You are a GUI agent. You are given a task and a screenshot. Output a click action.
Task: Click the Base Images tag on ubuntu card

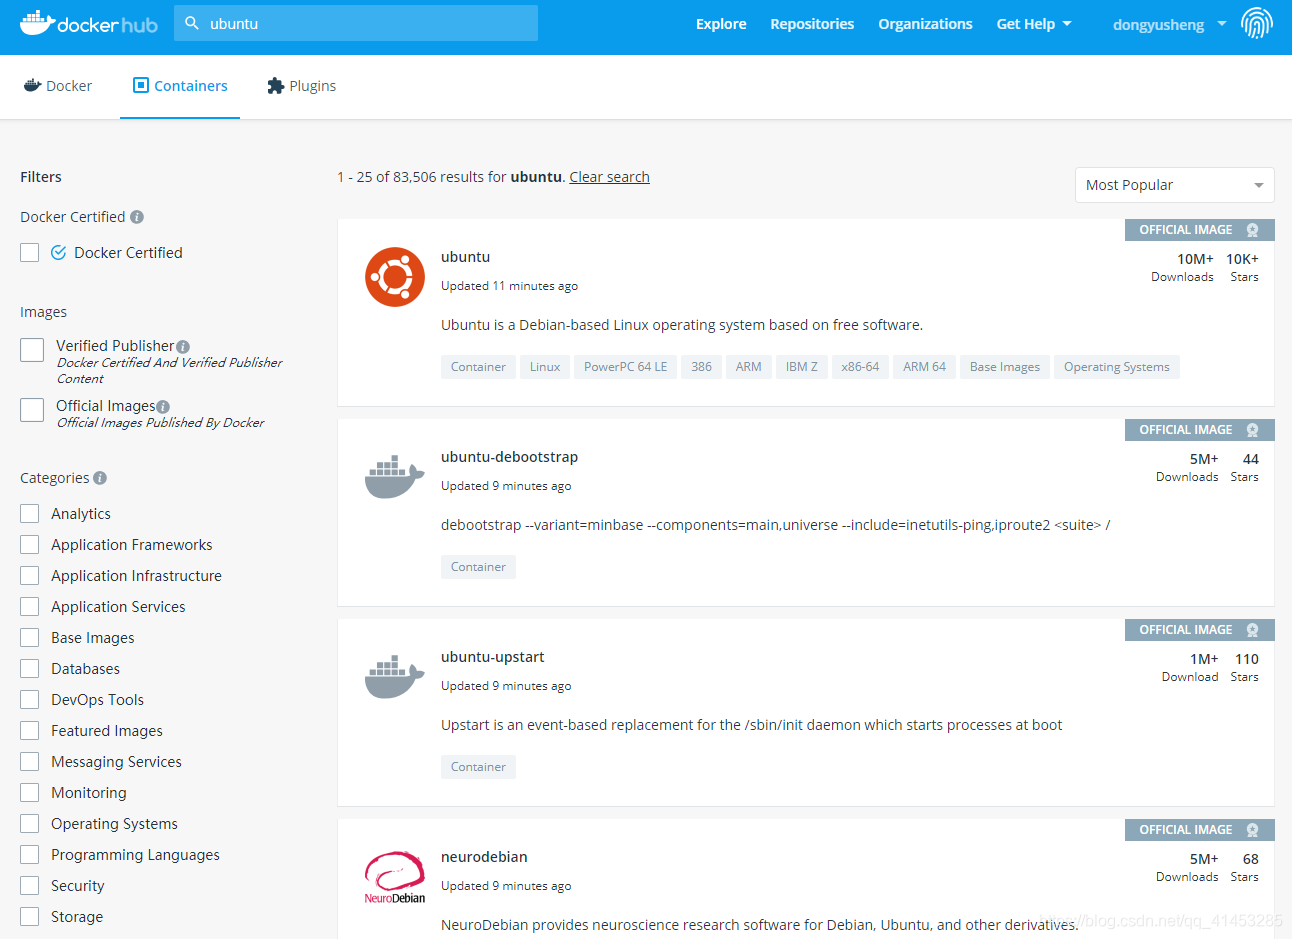[1005, 367]
